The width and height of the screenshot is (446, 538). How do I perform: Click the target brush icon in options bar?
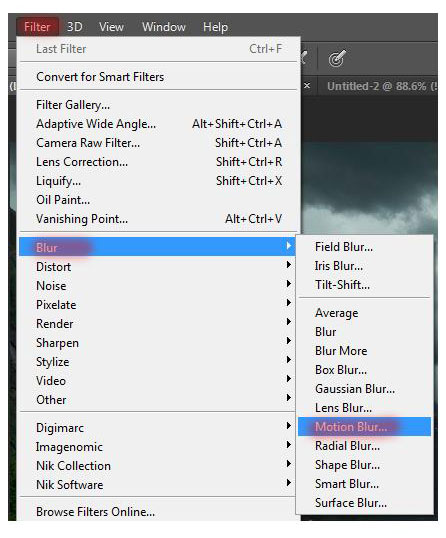pos(337,58)
